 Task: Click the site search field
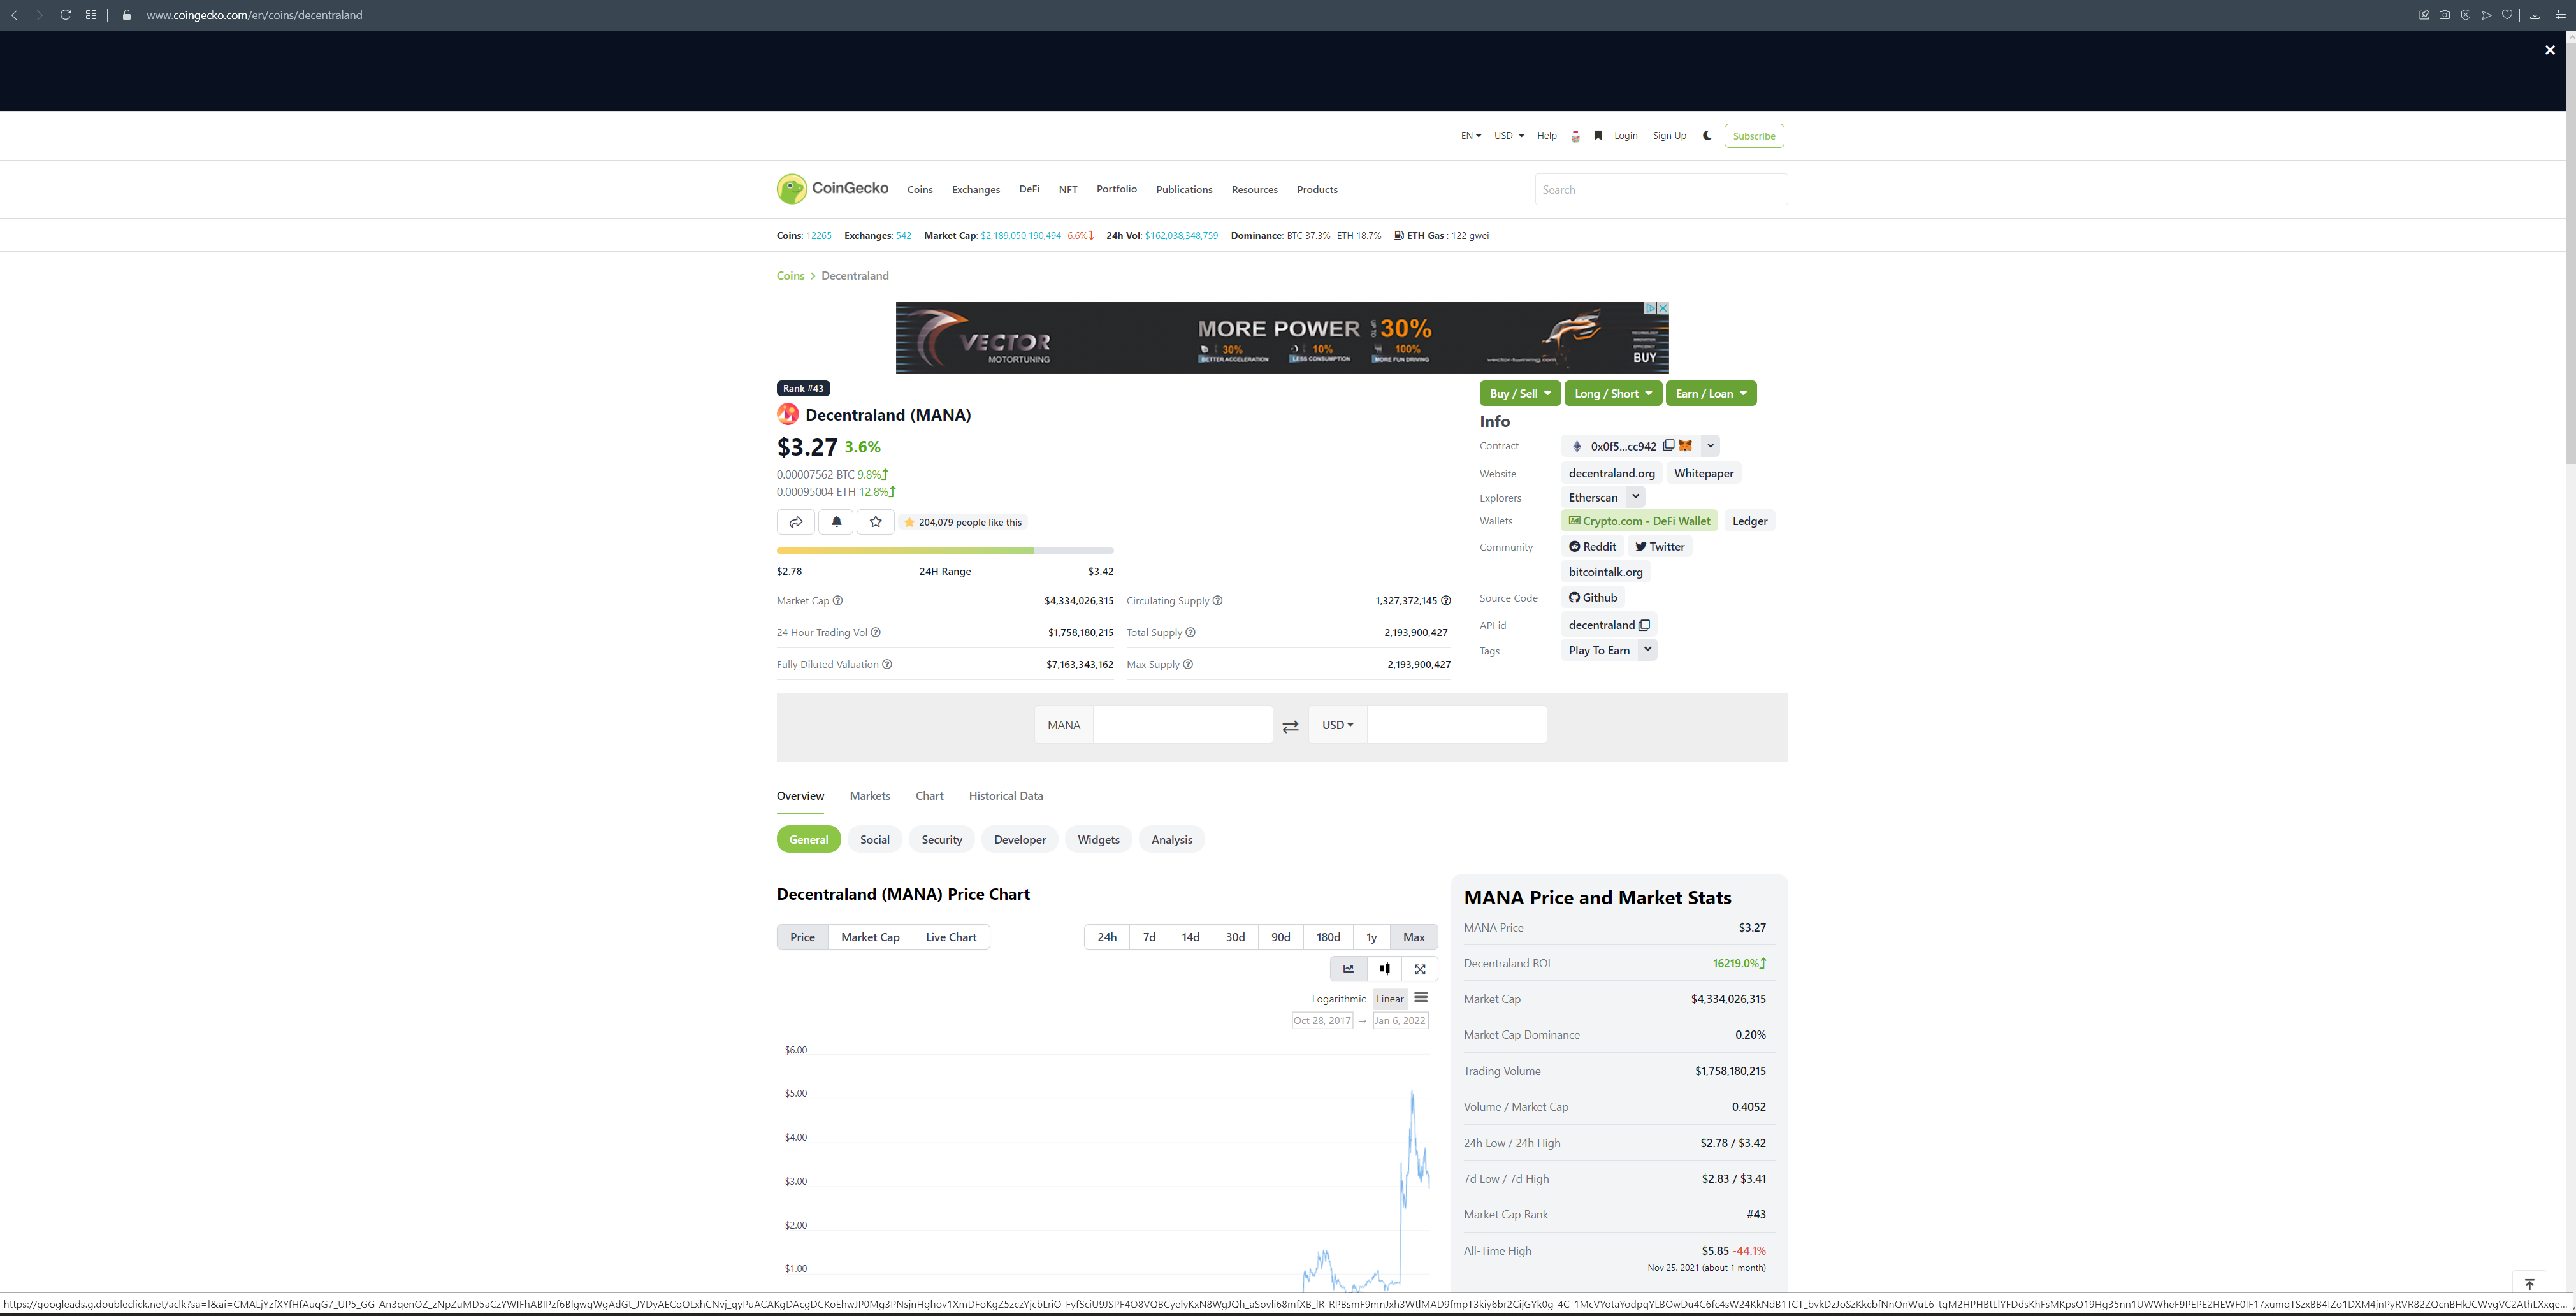coord(1660,189)
